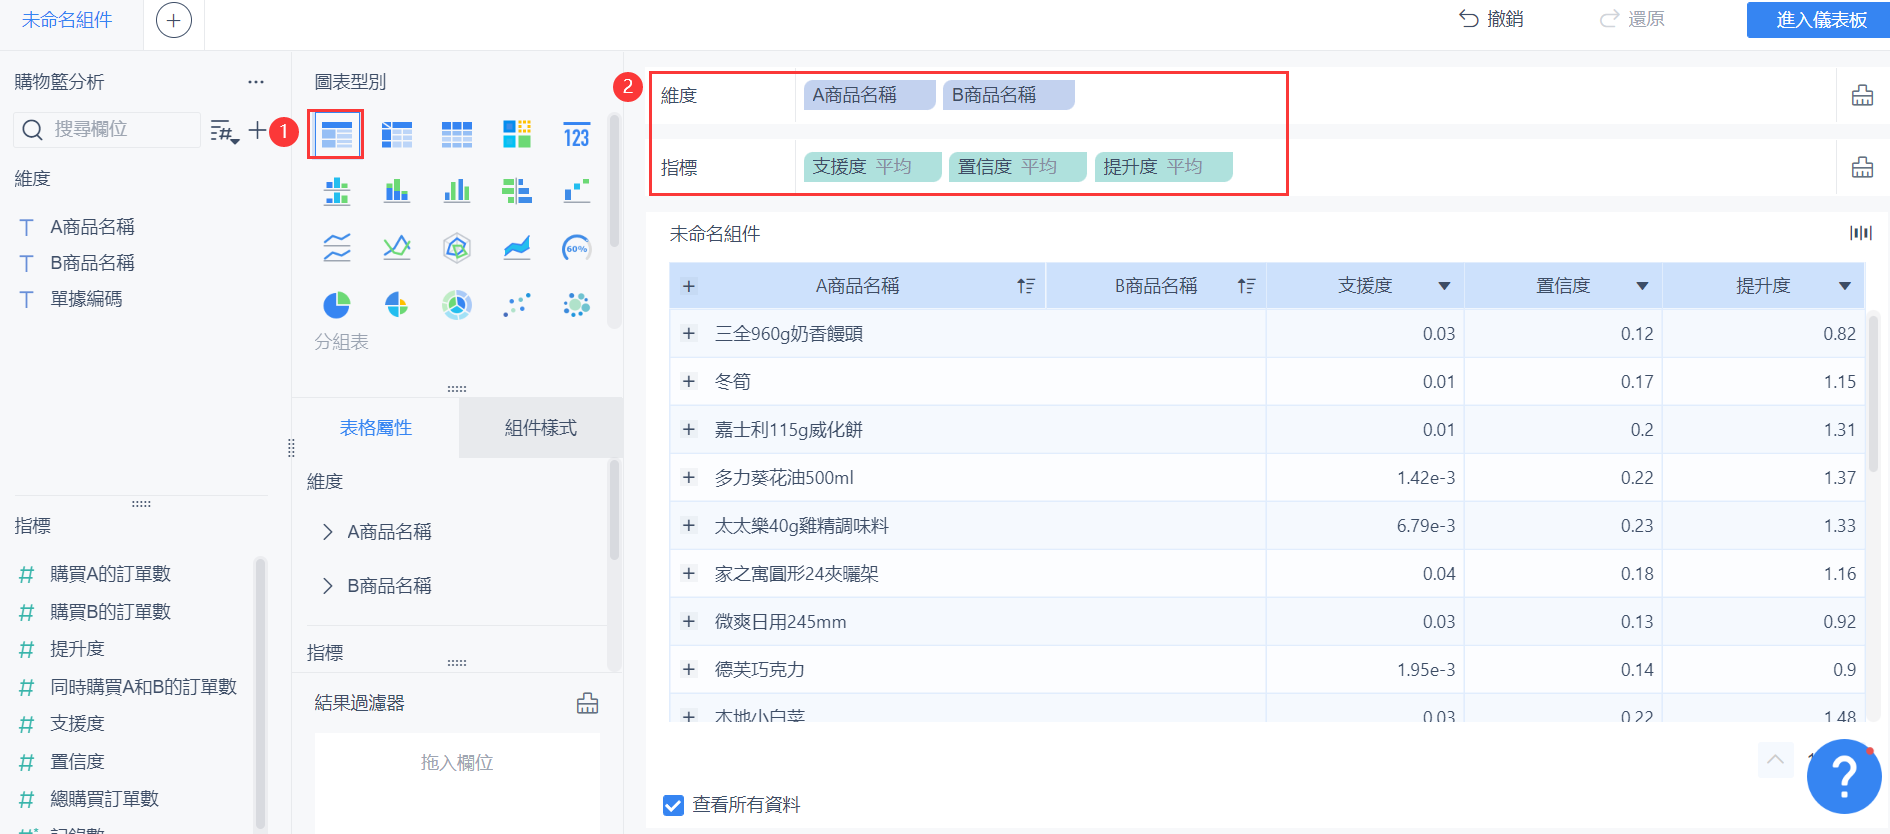
Task: Open the 支援度 column header dropdown
Action: click(1444, 286)
